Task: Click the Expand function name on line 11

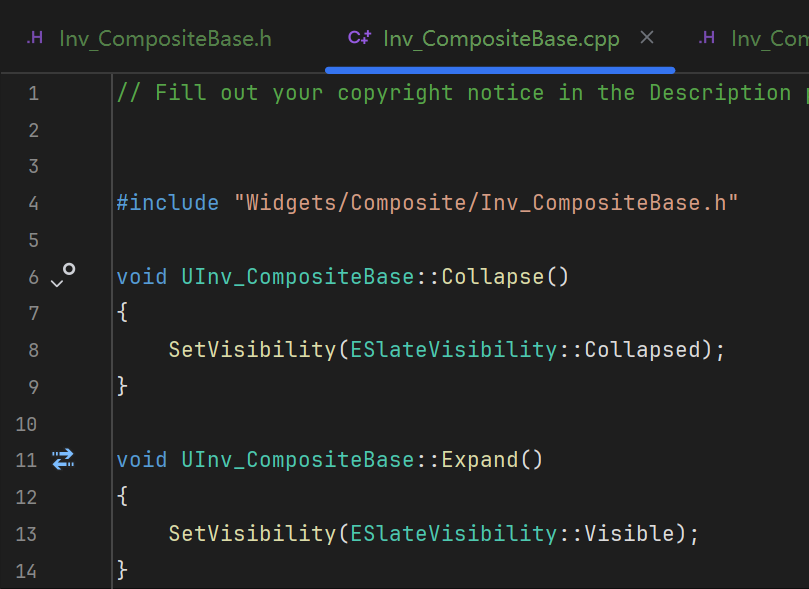Action: [480, 460]
